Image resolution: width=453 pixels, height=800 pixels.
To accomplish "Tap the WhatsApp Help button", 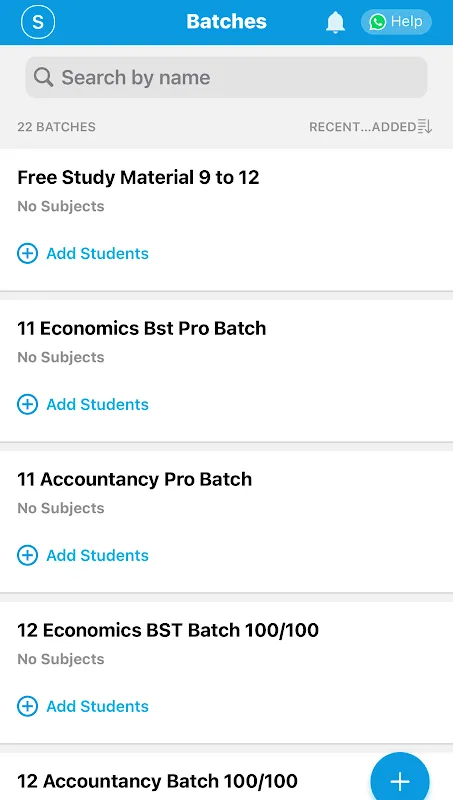I will [x=396, y=22].
